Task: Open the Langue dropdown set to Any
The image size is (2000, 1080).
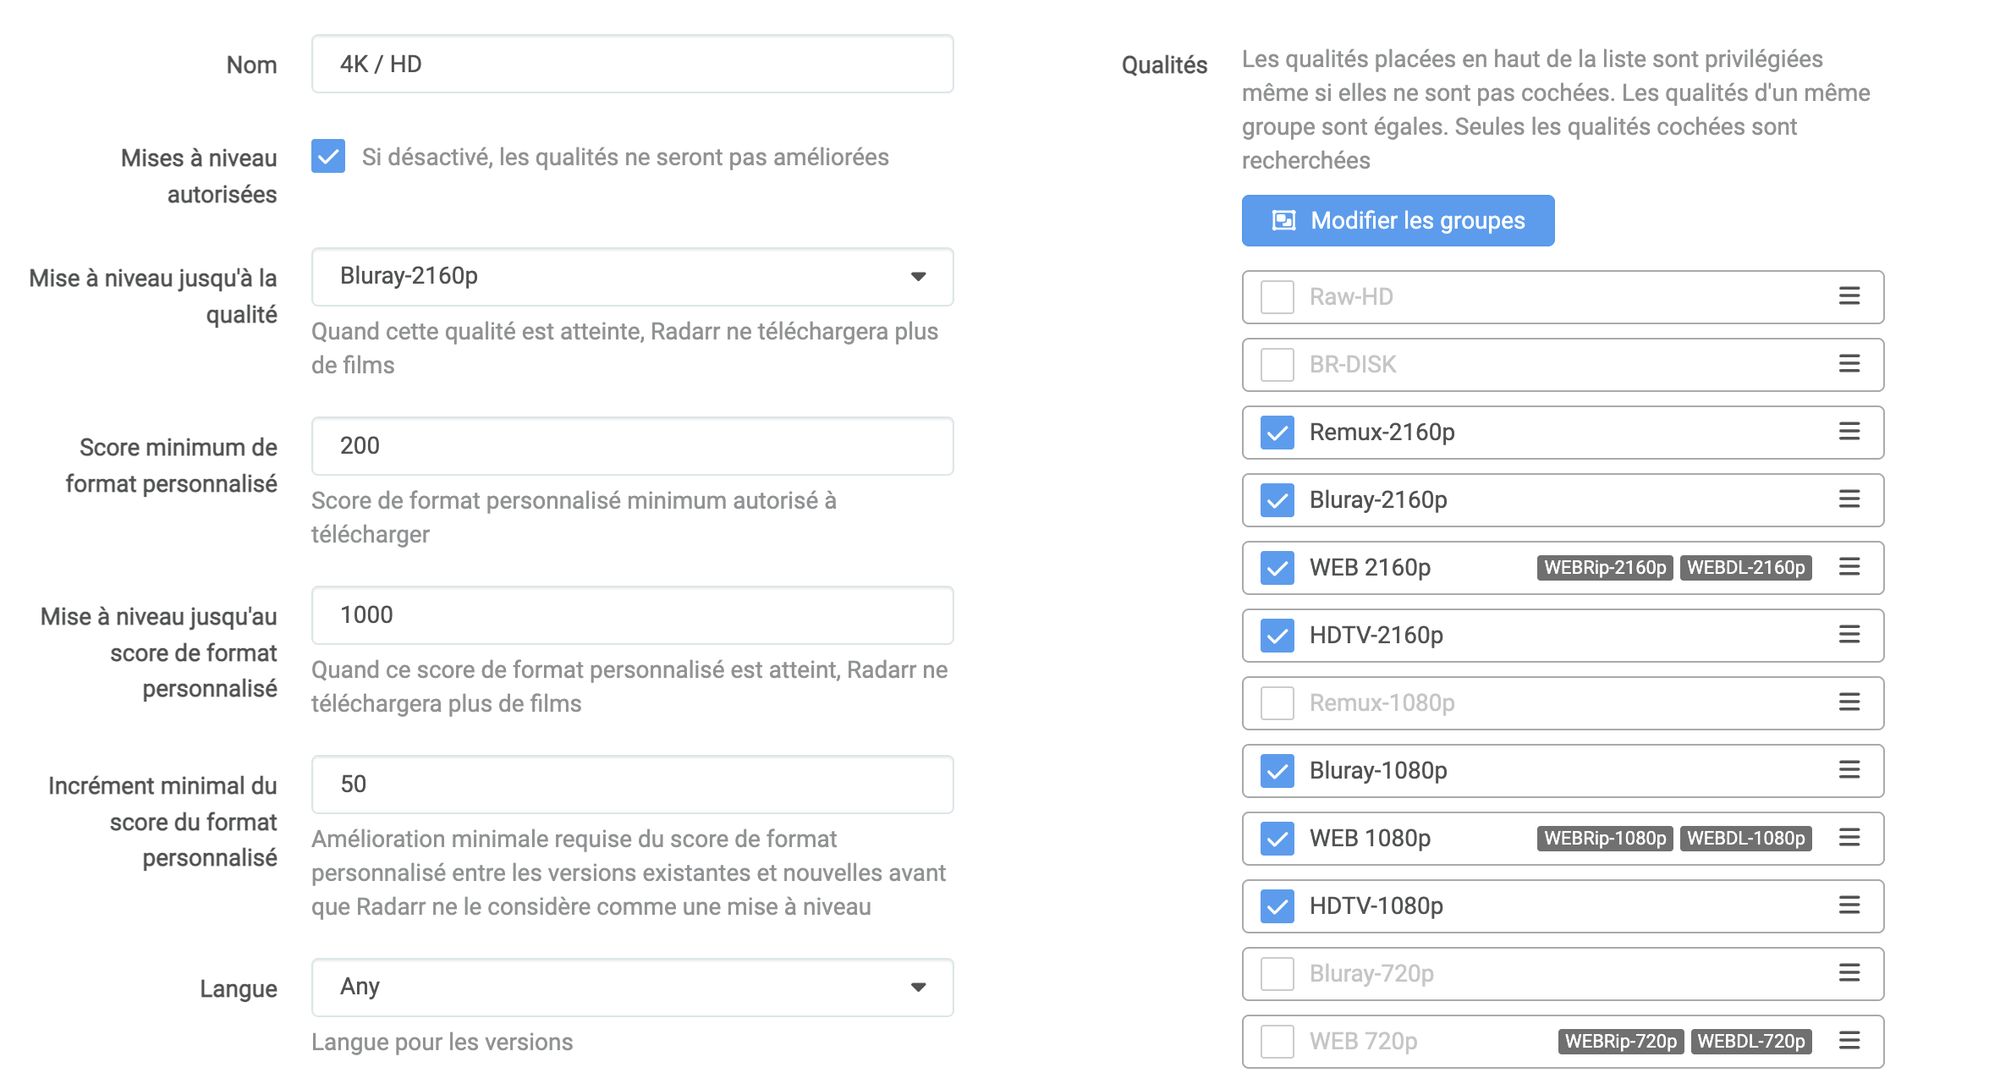Action: pos(632,988)
